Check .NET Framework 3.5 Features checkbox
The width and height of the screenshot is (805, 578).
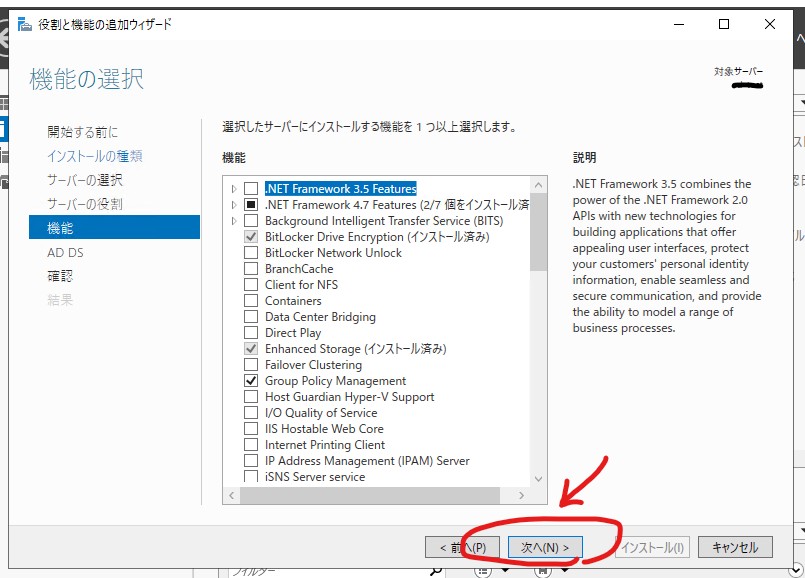click(x=251, y=189)
